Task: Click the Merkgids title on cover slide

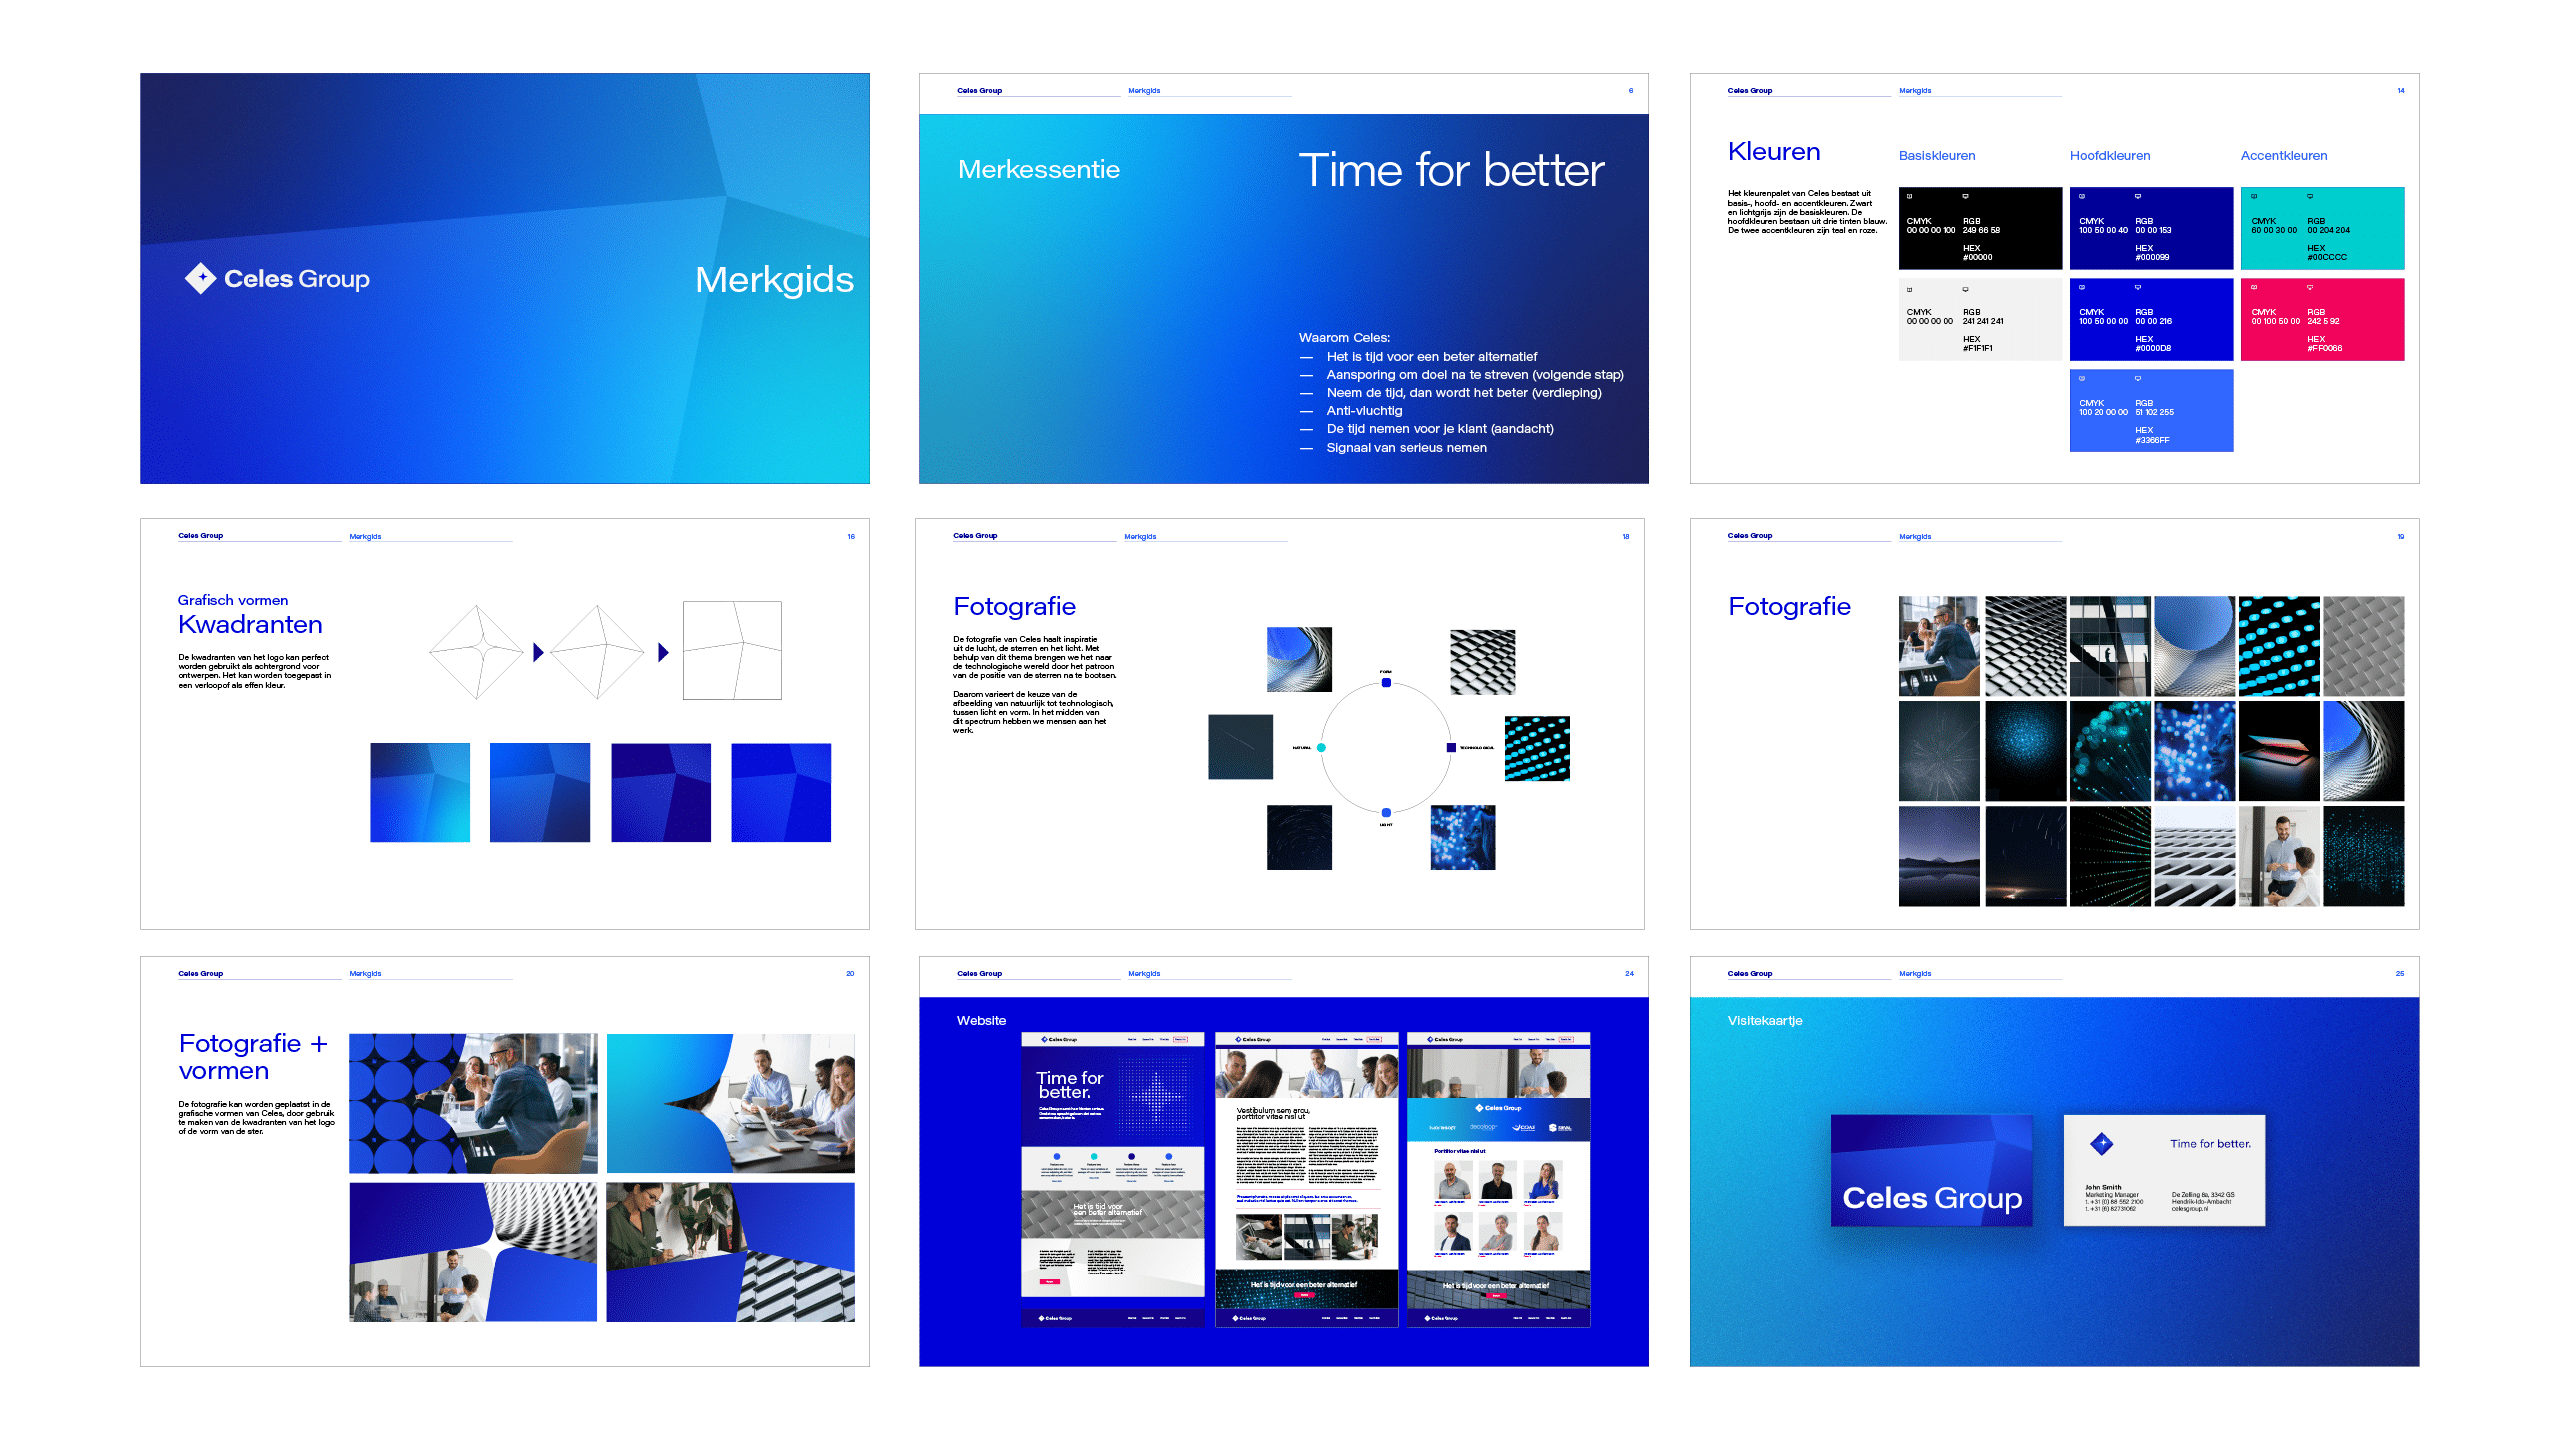Action: 774,279
